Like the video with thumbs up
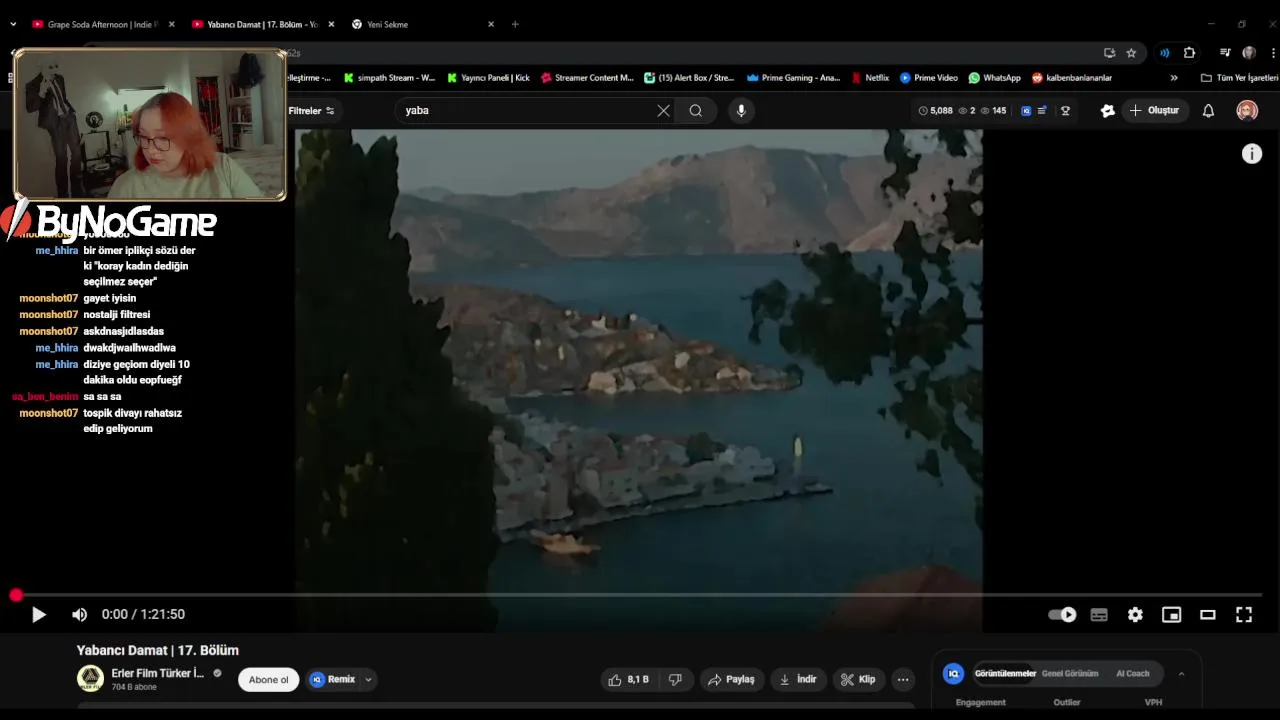1280x720 pixels. (629, 680)
